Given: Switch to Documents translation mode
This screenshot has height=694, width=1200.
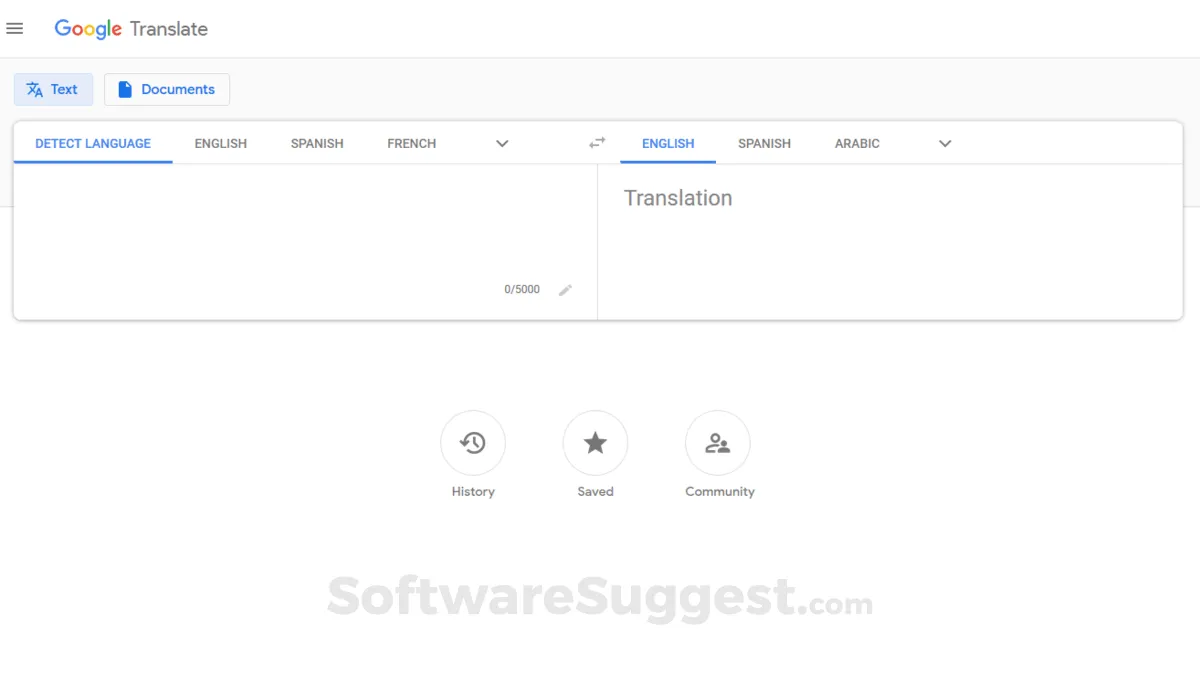Looking at the screenshot, I should pos(167,89).
